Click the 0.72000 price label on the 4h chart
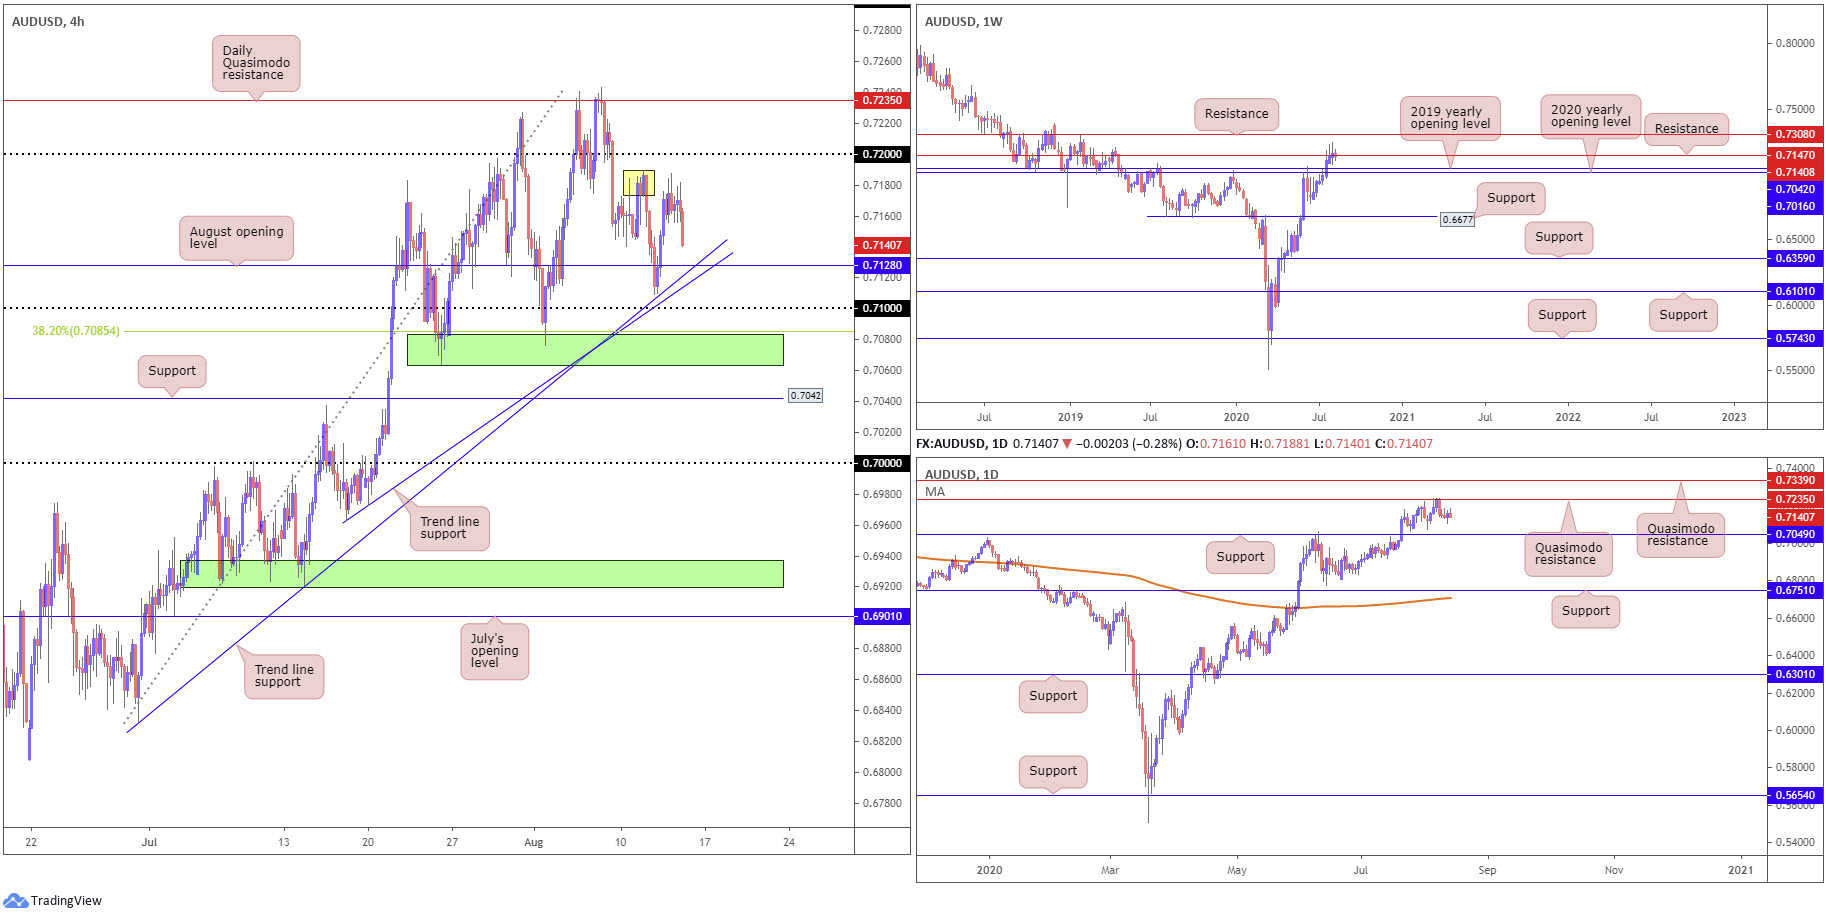The height and width of the screenshot is (914, 1826). [x=882, y=154]
